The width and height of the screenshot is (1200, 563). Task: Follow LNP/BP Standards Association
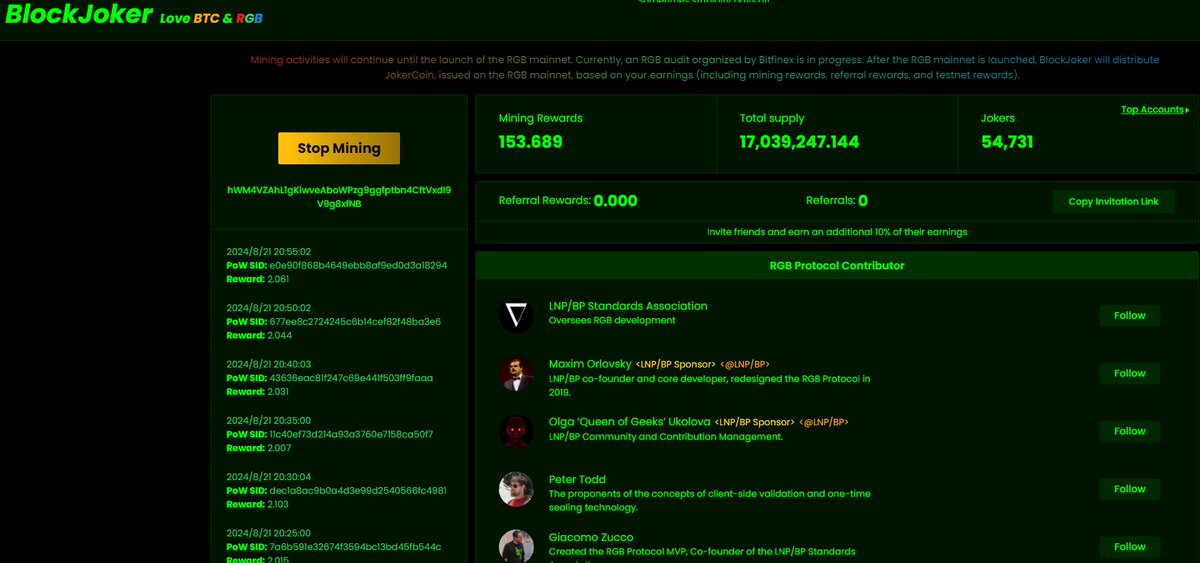coord(1130,315)
